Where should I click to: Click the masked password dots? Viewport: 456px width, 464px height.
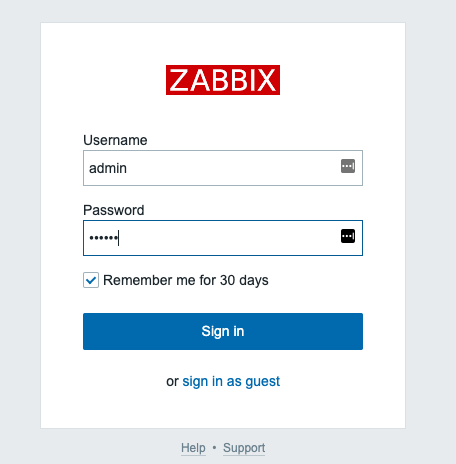click(x=103, y=238)
